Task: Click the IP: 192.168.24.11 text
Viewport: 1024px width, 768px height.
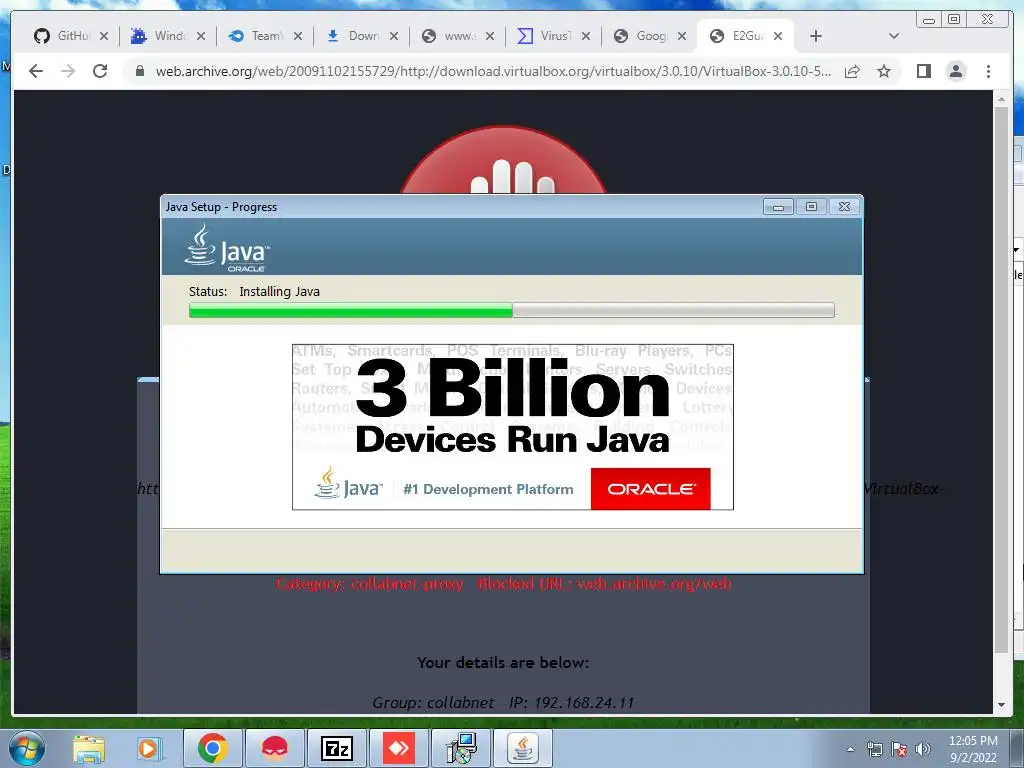Action: pos(571,703)
